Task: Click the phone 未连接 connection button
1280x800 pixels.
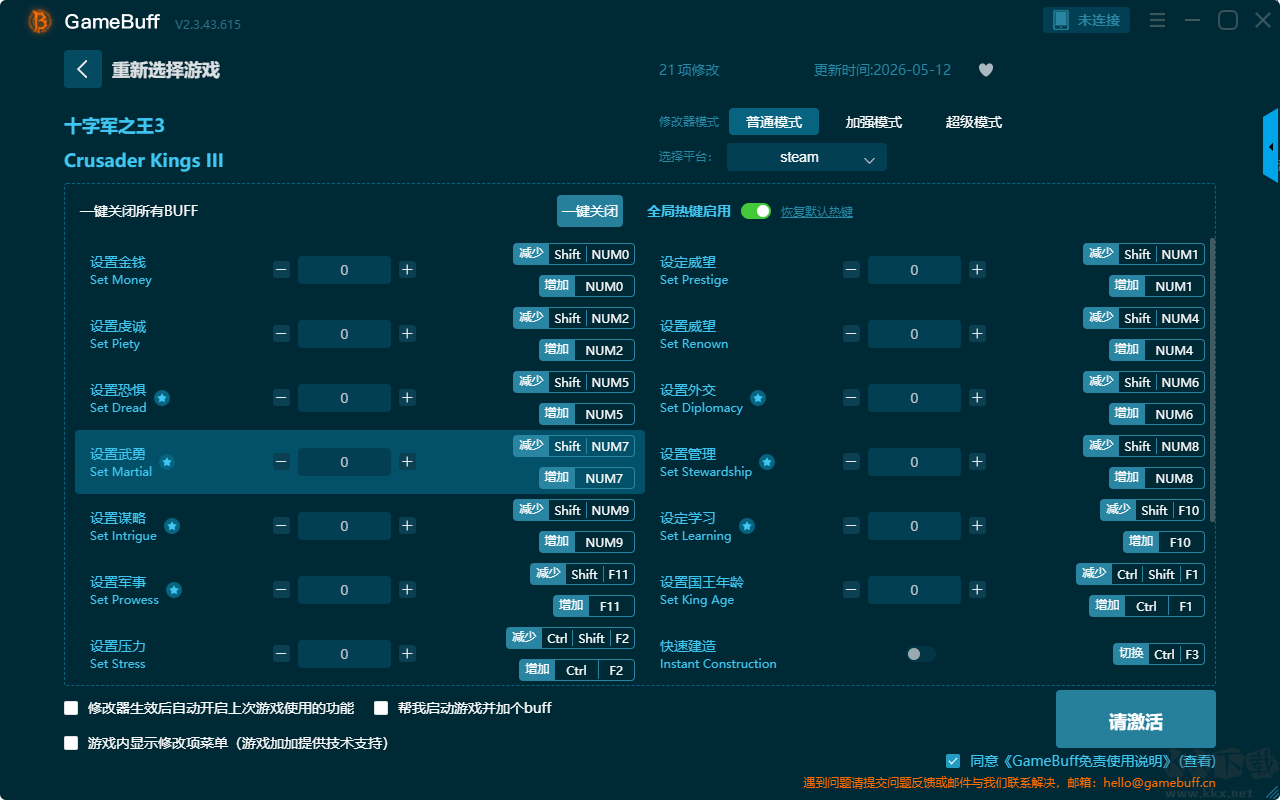Action: pyautogui.click(x=1087, y=20)
